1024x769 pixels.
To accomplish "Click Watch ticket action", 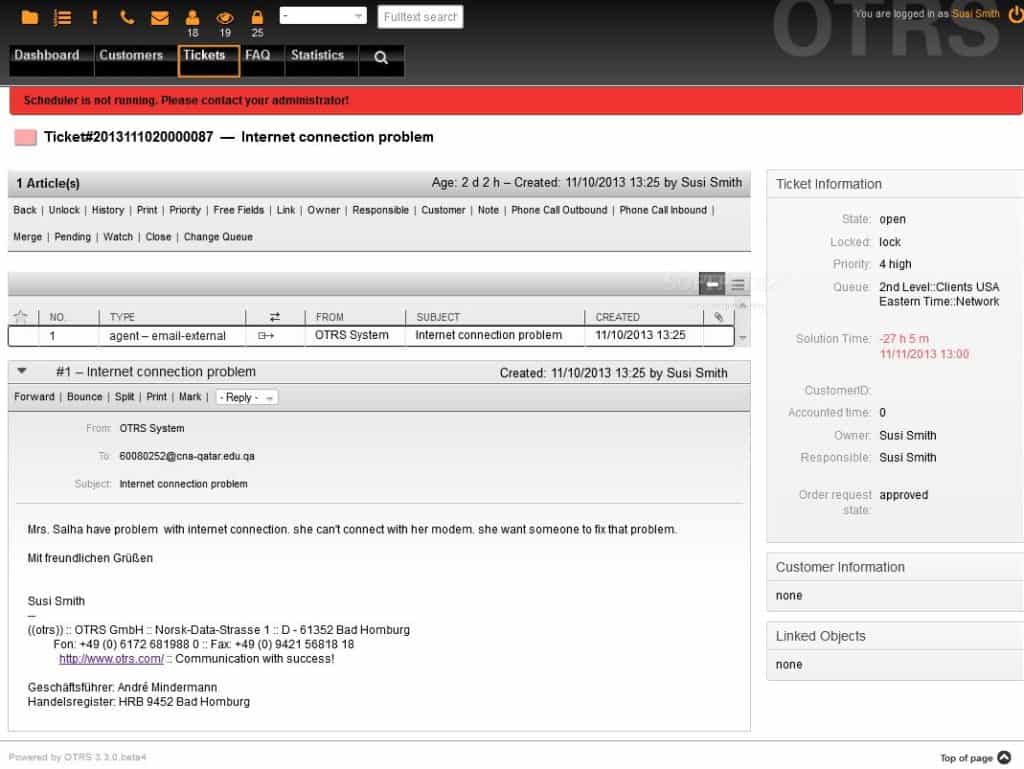I will pyautogui.click(x=118, y=236).
